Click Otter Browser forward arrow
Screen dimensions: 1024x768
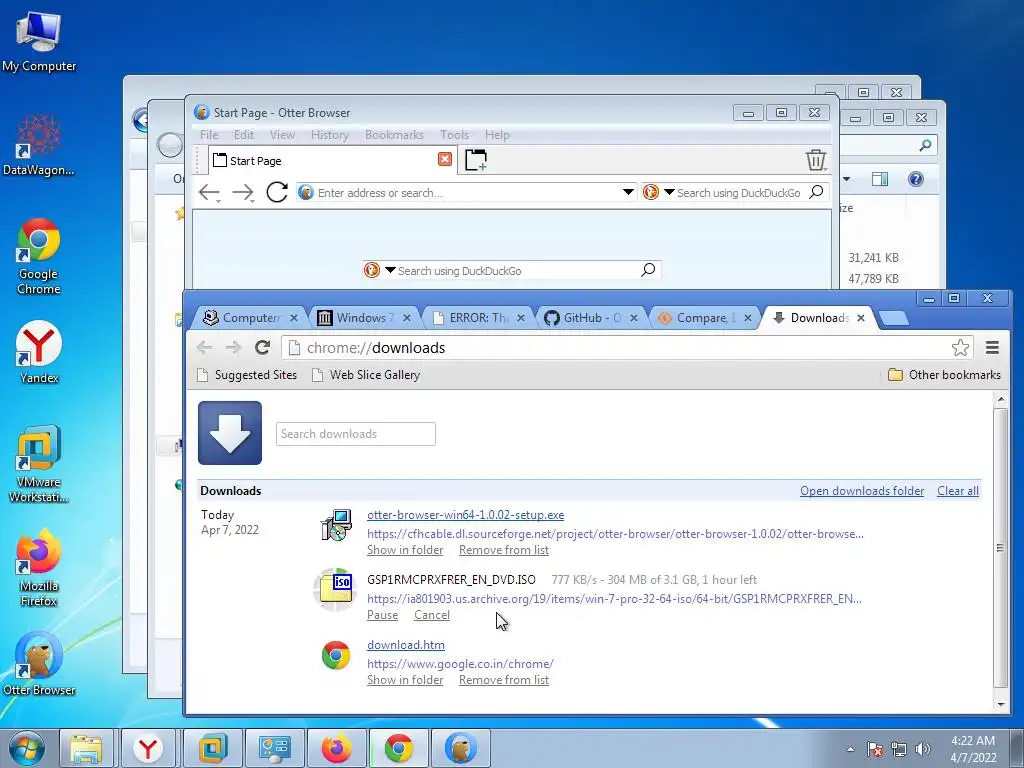[x=243, y=192]
